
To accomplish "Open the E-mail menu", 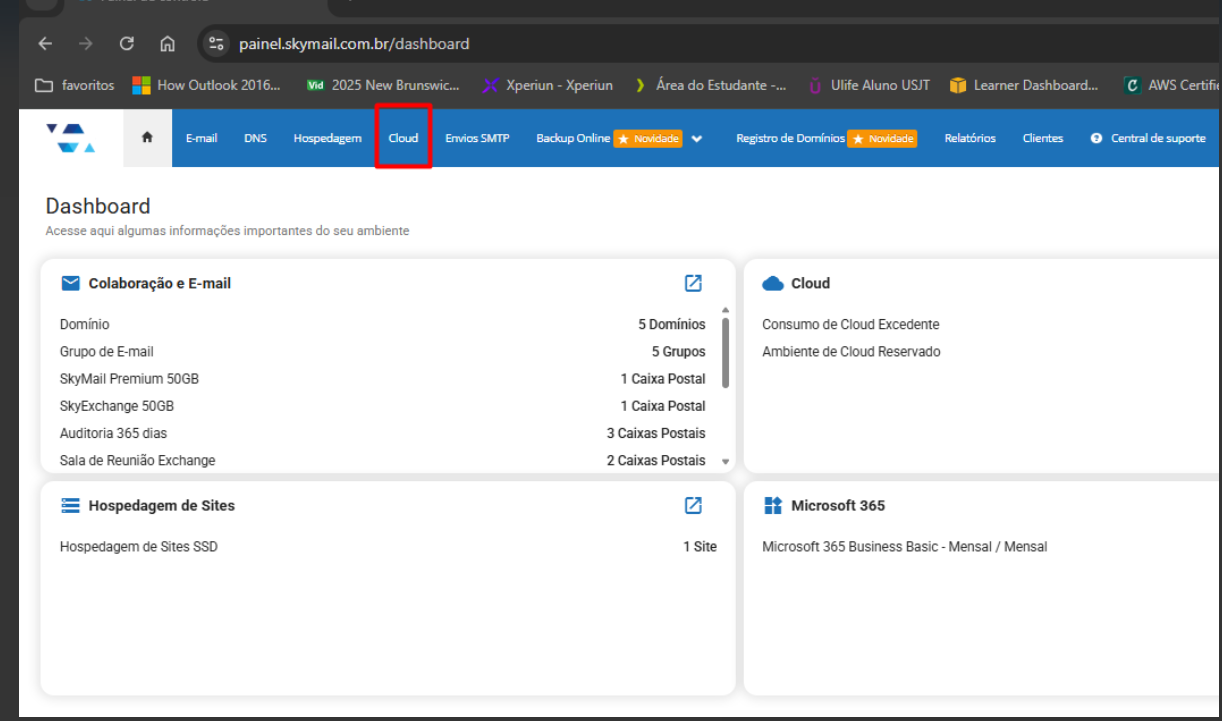I will pos(201,138).
